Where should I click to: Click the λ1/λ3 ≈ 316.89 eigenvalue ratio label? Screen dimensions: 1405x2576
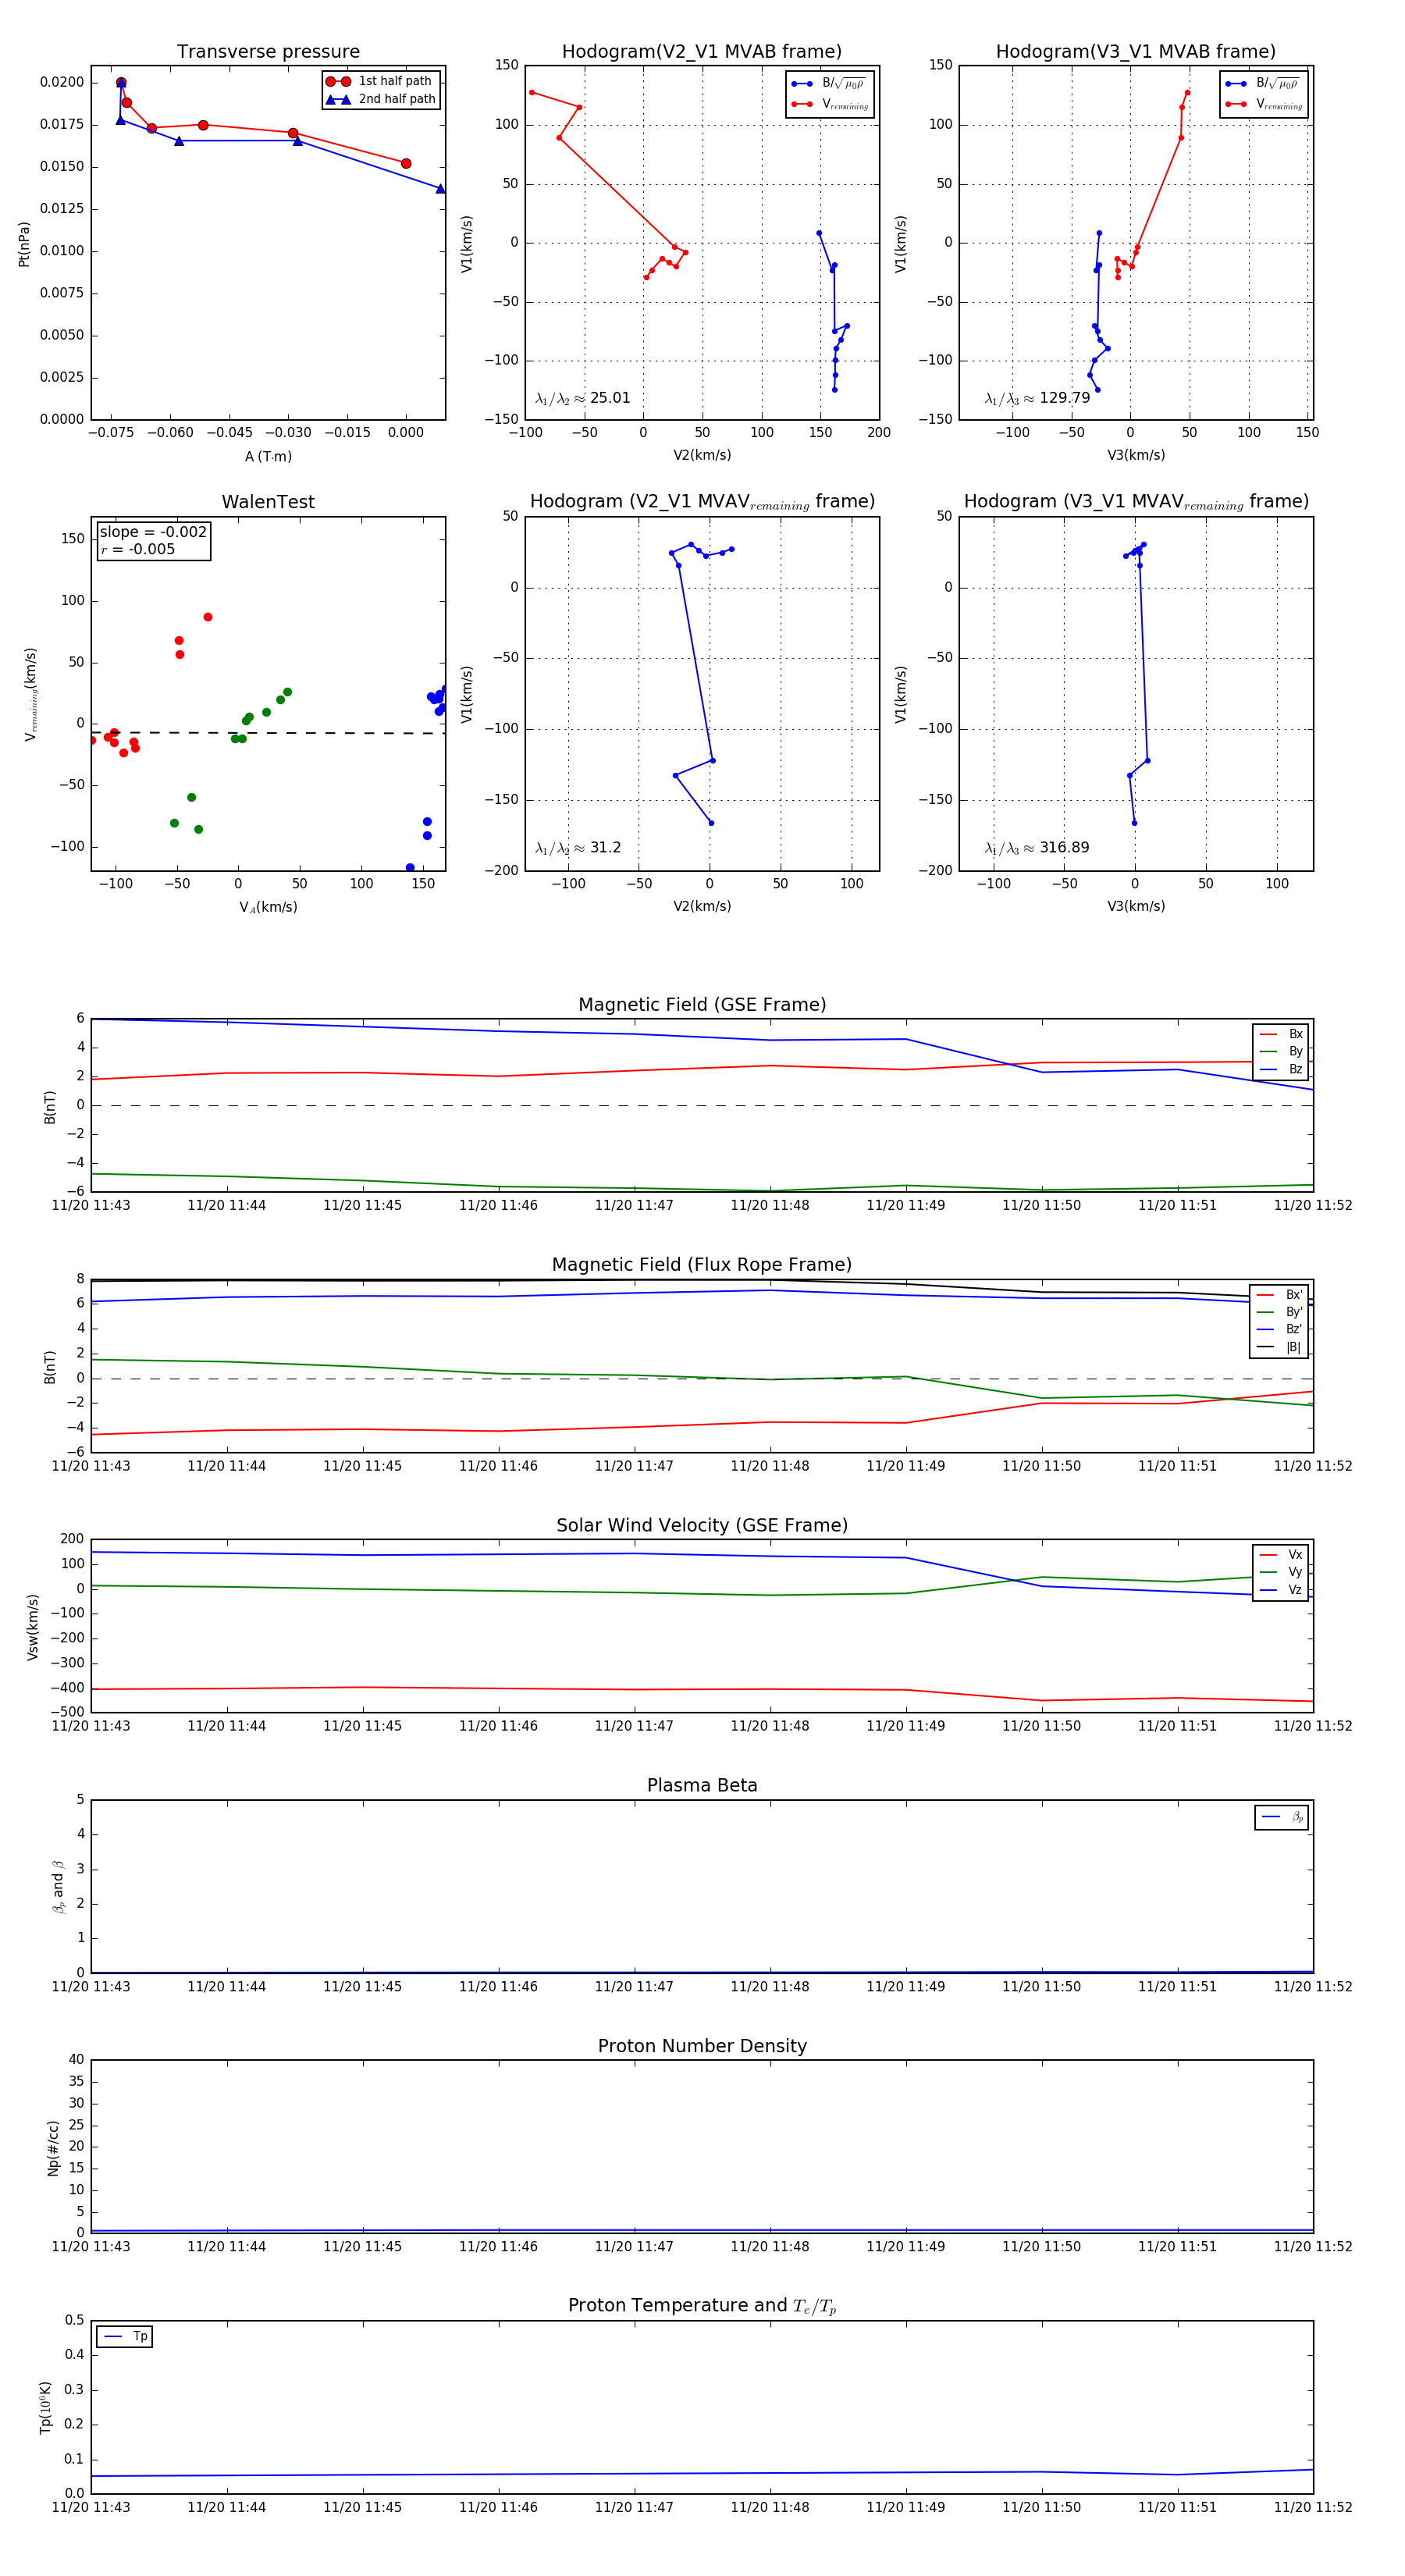pyautogui.click(x=1037, y=848)
